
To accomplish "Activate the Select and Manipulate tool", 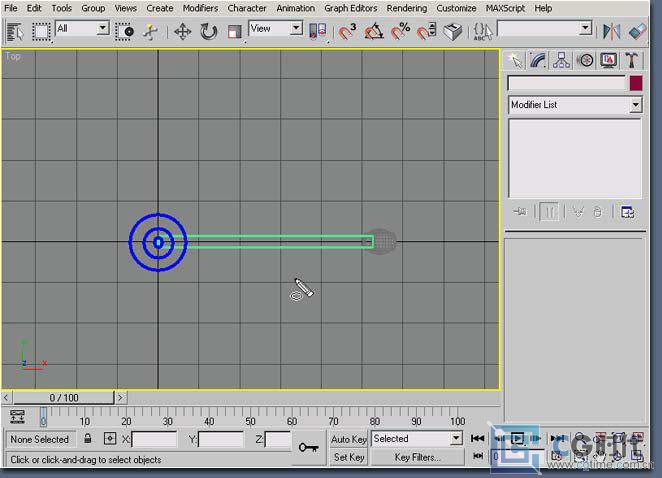I will [x=150, y=32].
